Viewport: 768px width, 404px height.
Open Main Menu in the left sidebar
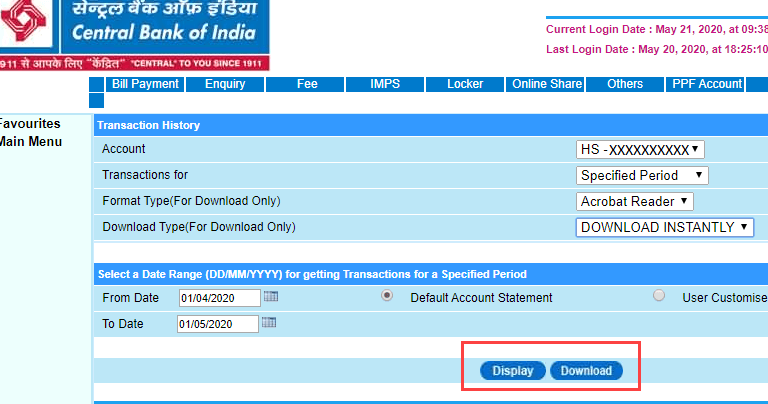coord(30,142)
